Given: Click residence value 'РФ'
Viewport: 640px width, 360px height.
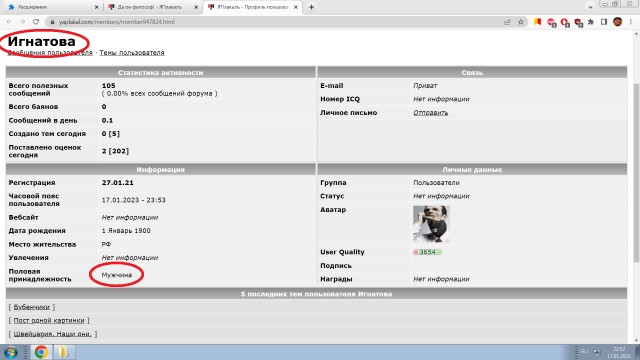Looking at the screenshot, I should click(x=106, y=244).
